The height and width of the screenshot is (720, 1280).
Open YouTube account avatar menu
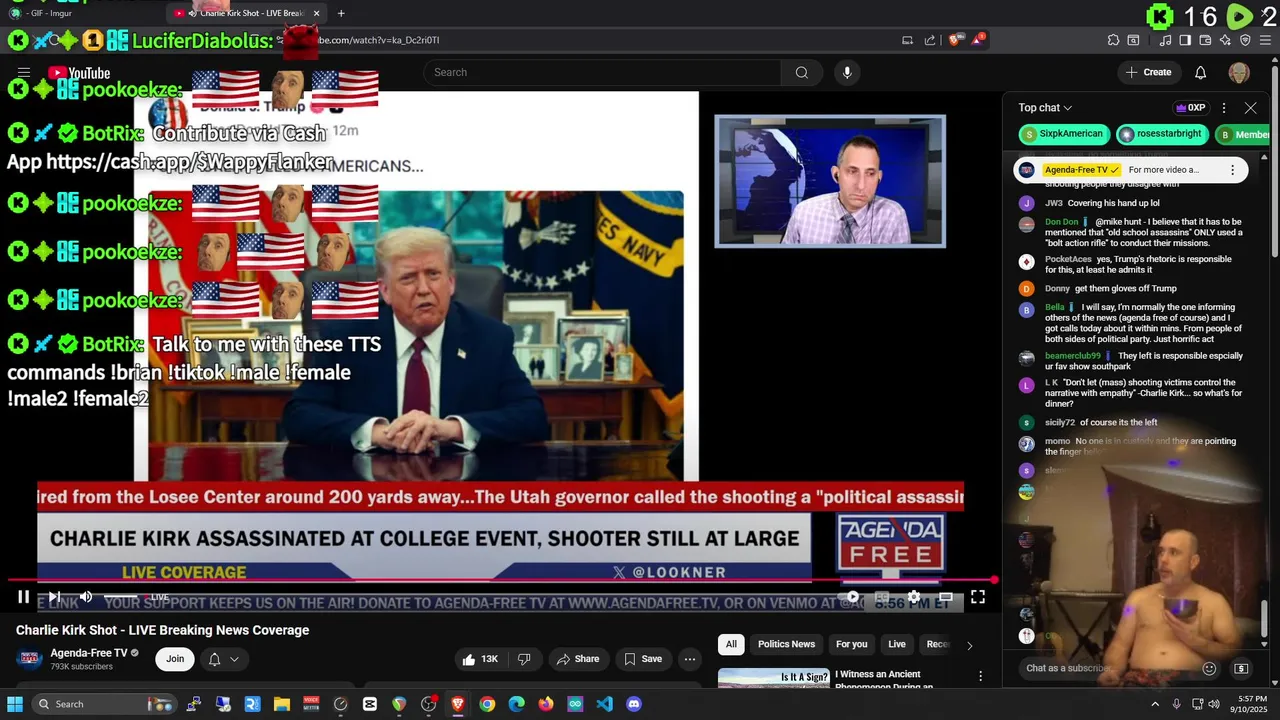(1239, 72)
